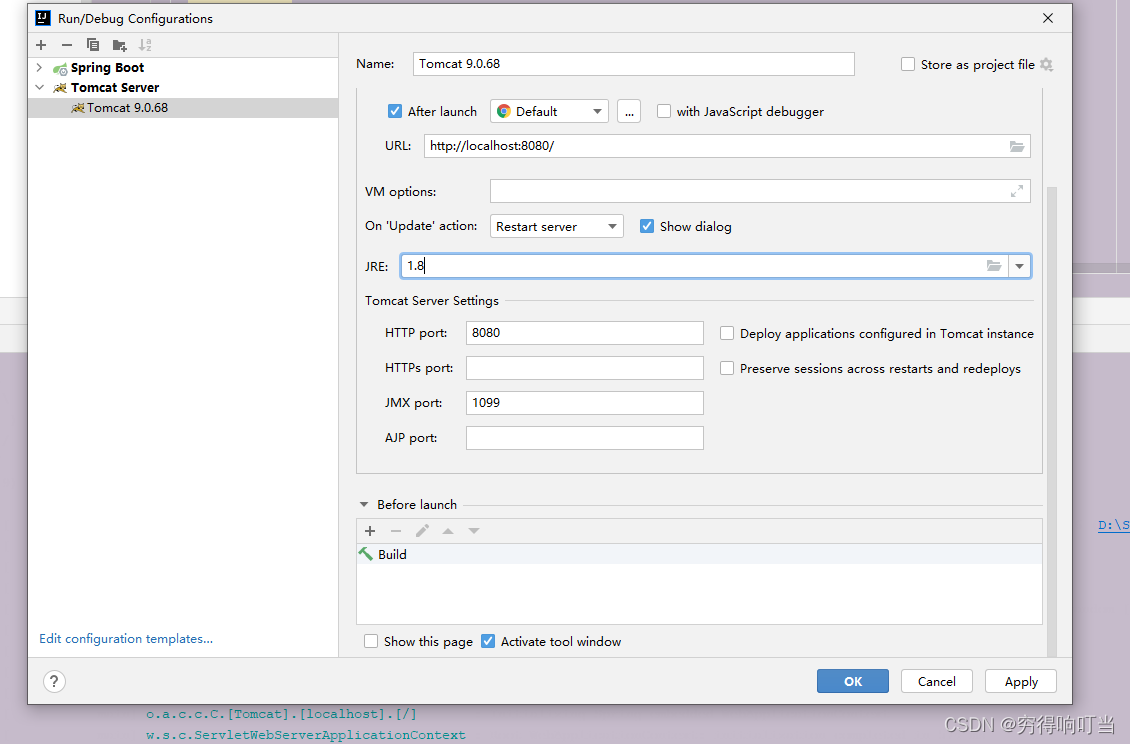Screen dimensions: 1130x744
Task: Toggle the Show dialog checkbox
Action: coord(647,226)
